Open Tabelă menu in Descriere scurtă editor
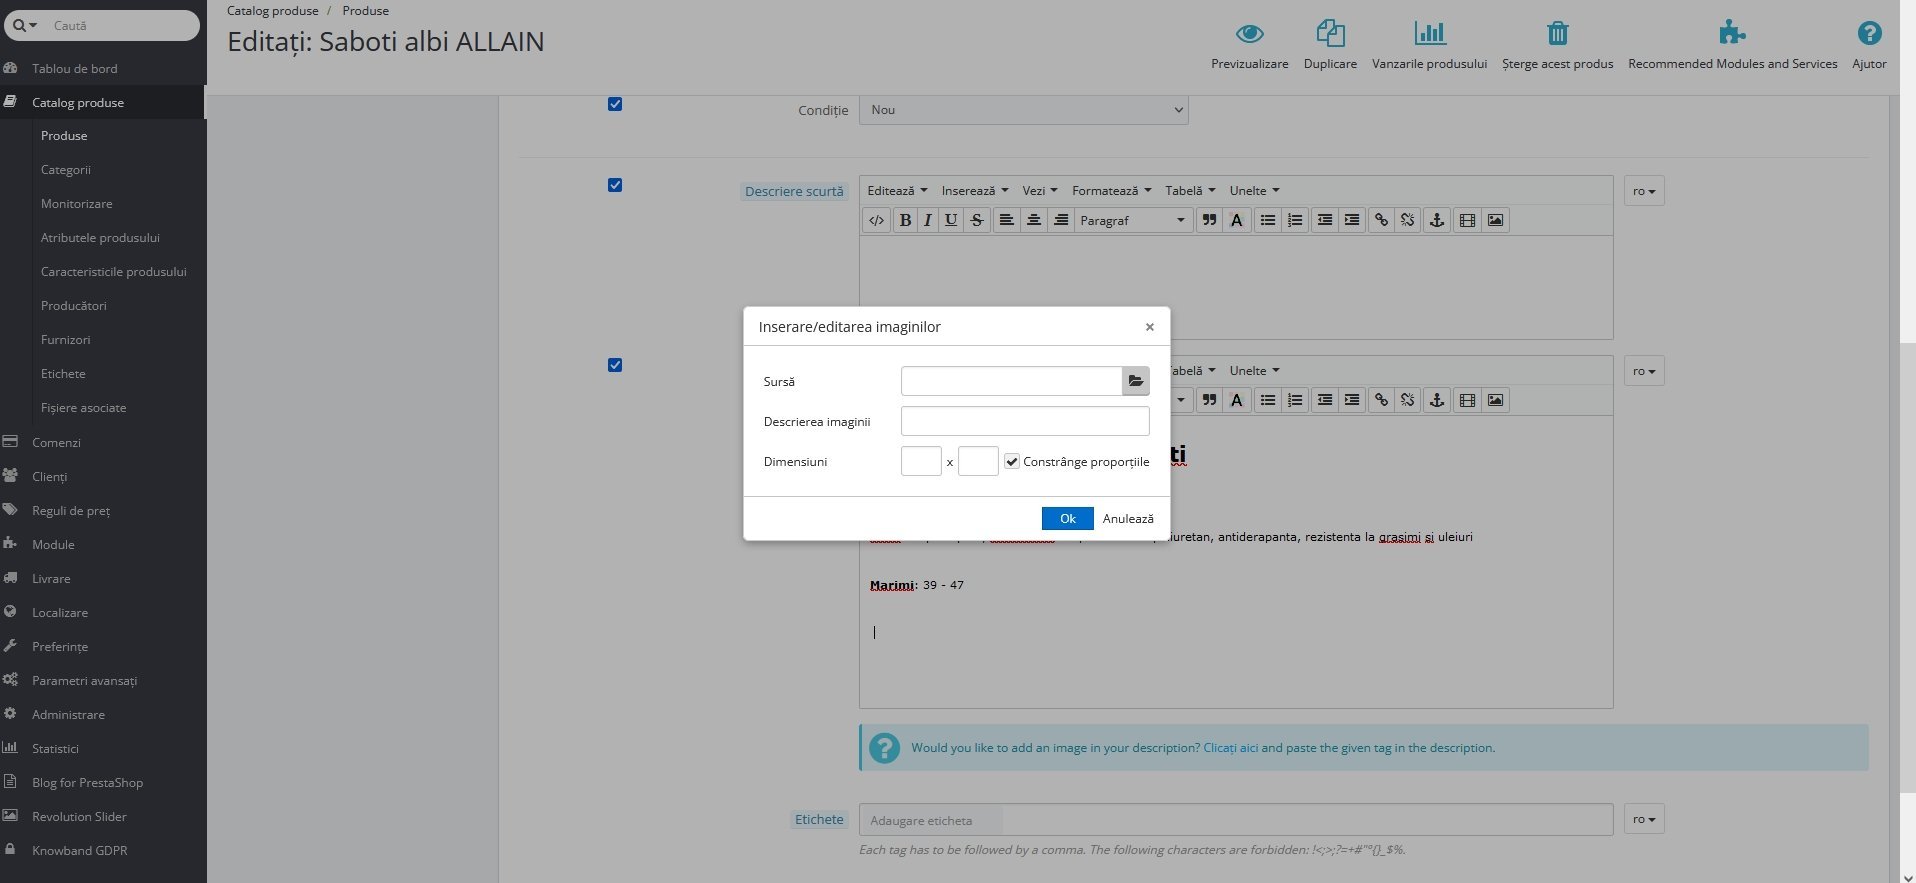This screenshot has height=883, width=1916. tap(1190, 190)
